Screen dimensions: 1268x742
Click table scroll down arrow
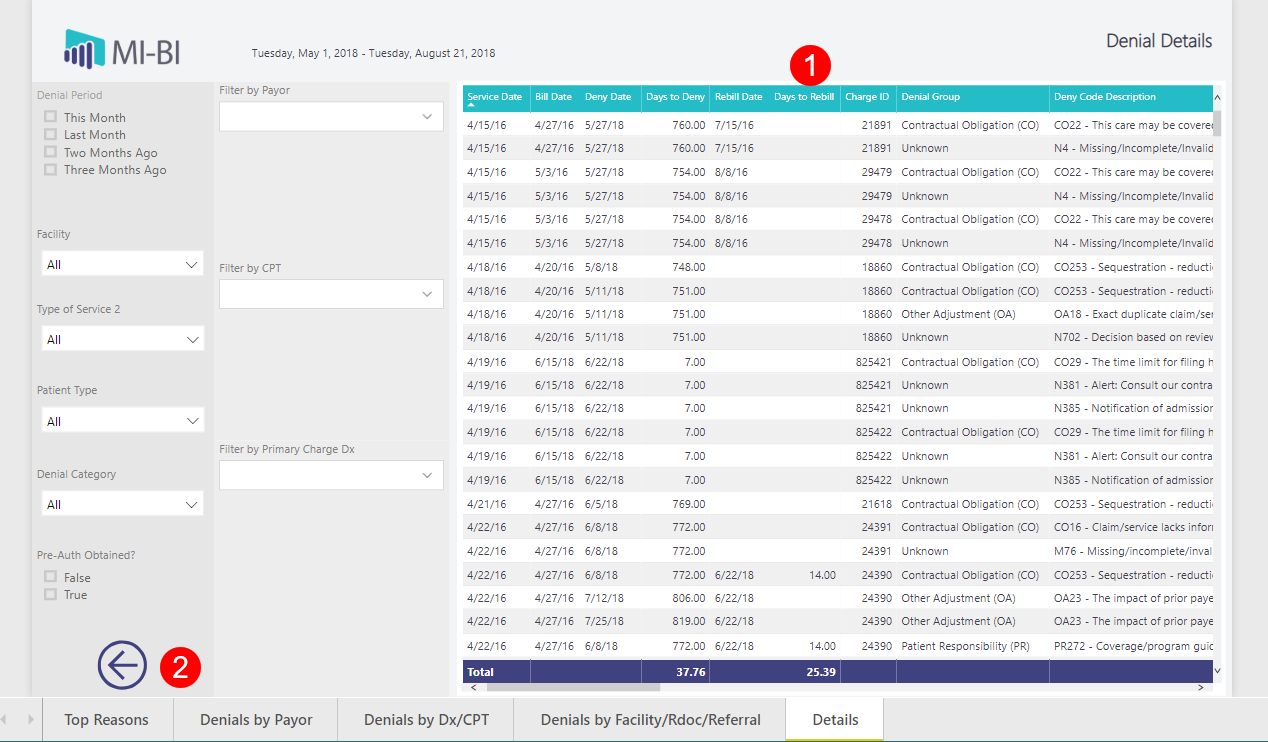1217,671
